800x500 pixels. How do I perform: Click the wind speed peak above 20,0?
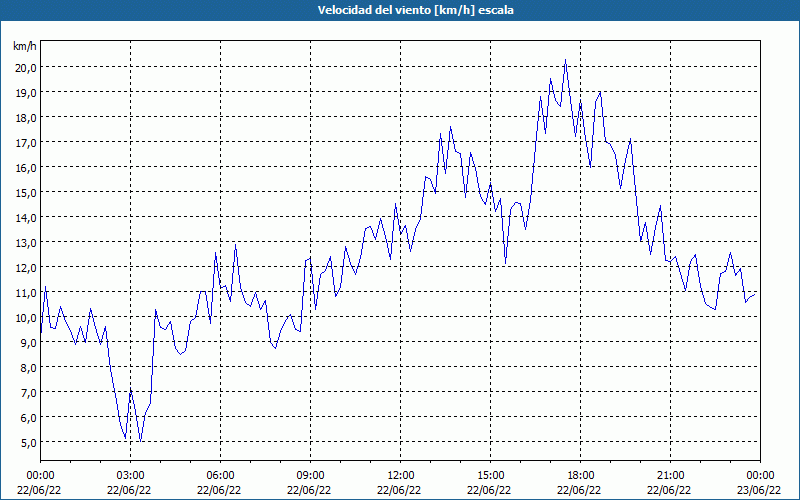565,60
